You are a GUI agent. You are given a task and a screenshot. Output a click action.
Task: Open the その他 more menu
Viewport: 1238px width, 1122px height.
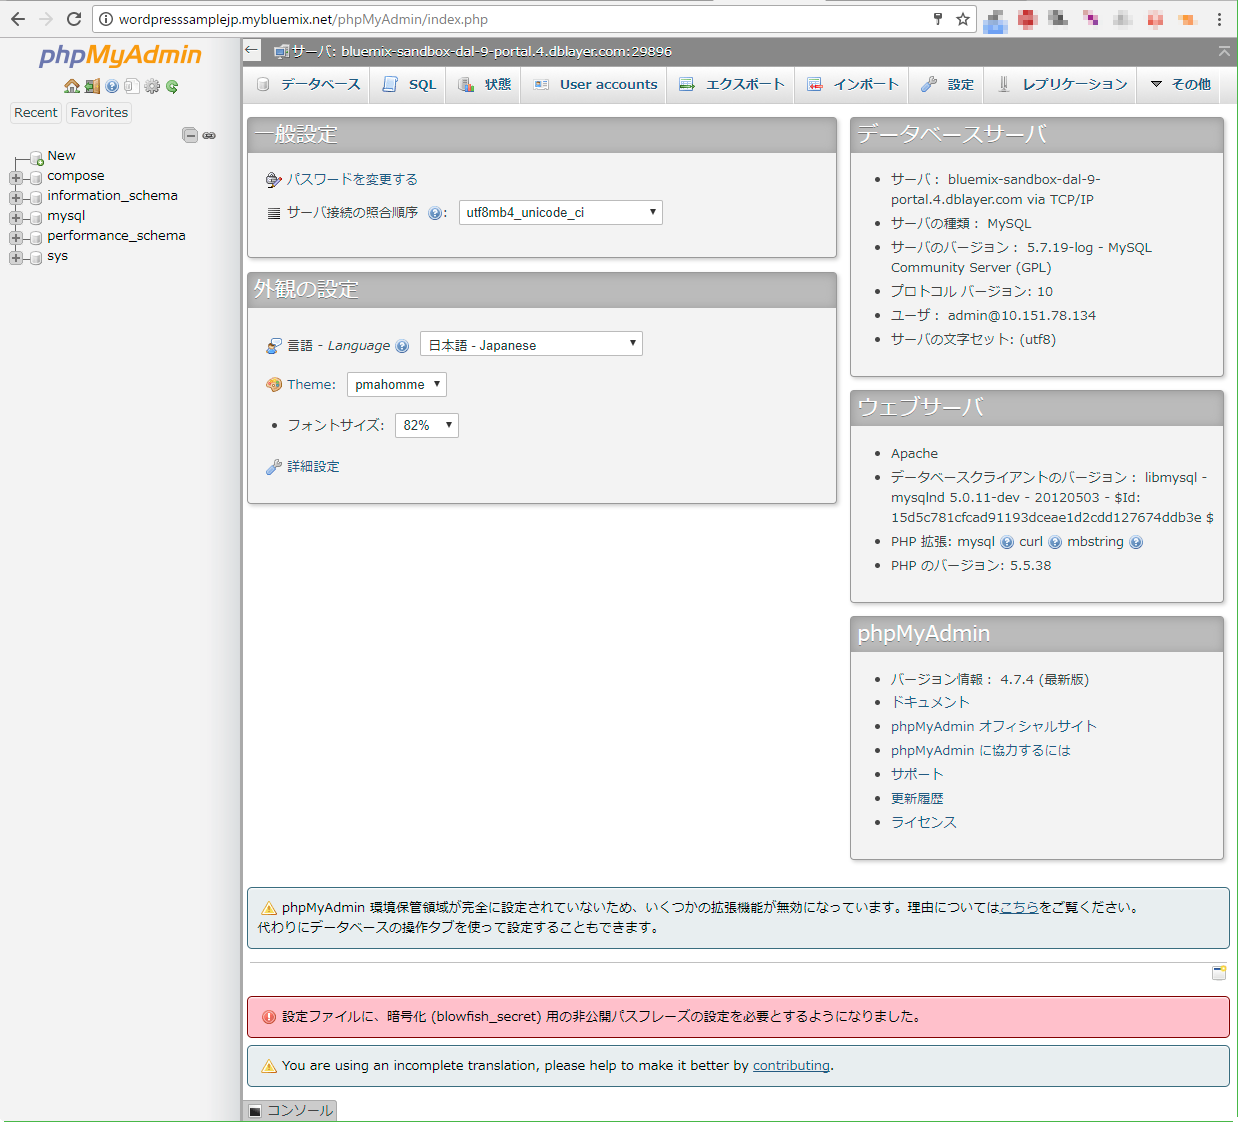(1180, 84)
